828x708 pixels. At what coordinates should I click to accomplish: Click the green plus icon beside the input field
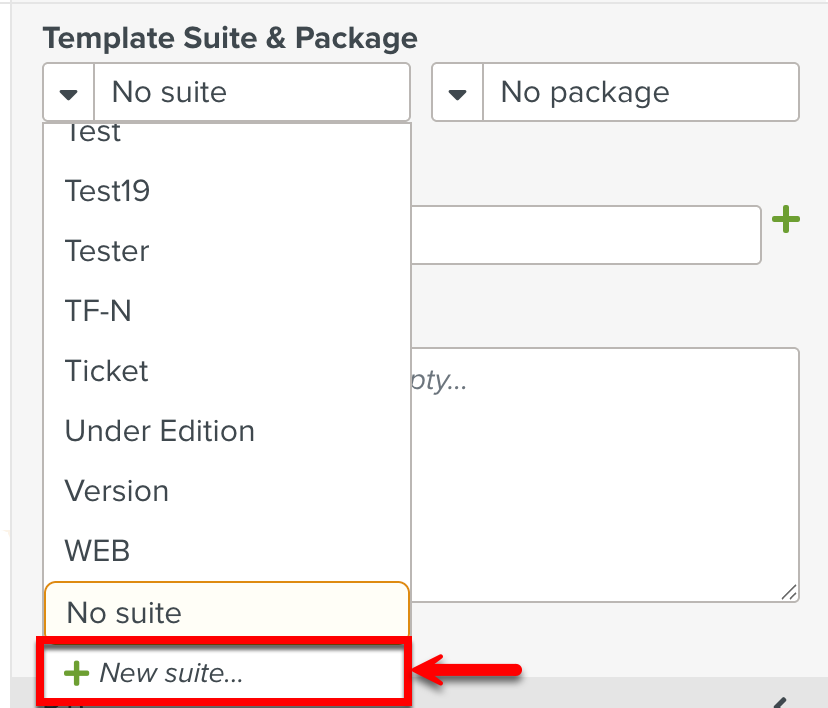pyautogui.click(x=787, y=219)
